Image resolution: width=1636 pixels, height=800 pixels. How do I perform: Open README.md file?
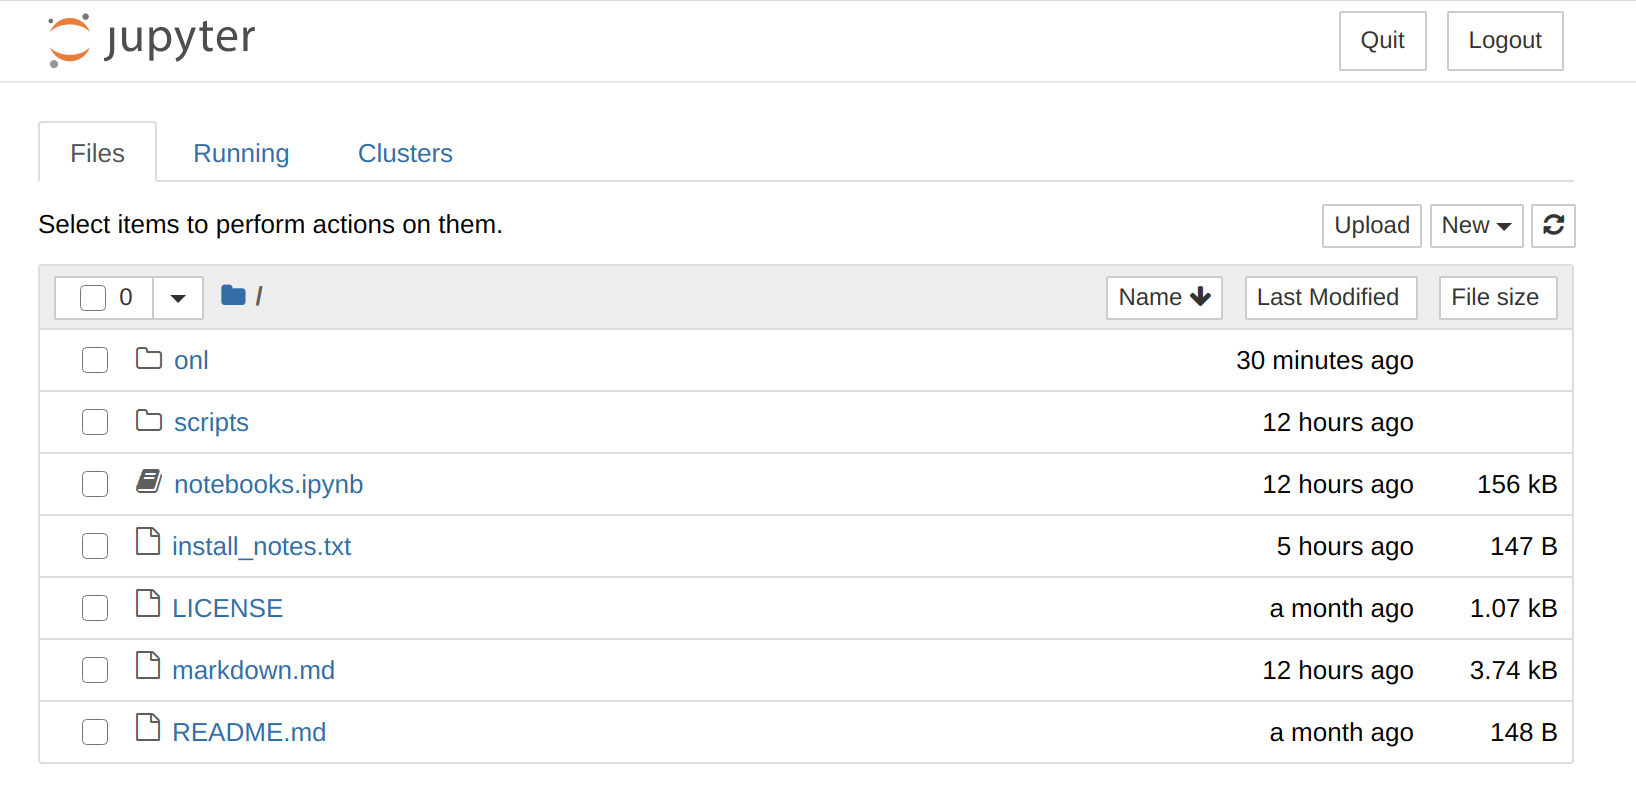pos(249,732)
